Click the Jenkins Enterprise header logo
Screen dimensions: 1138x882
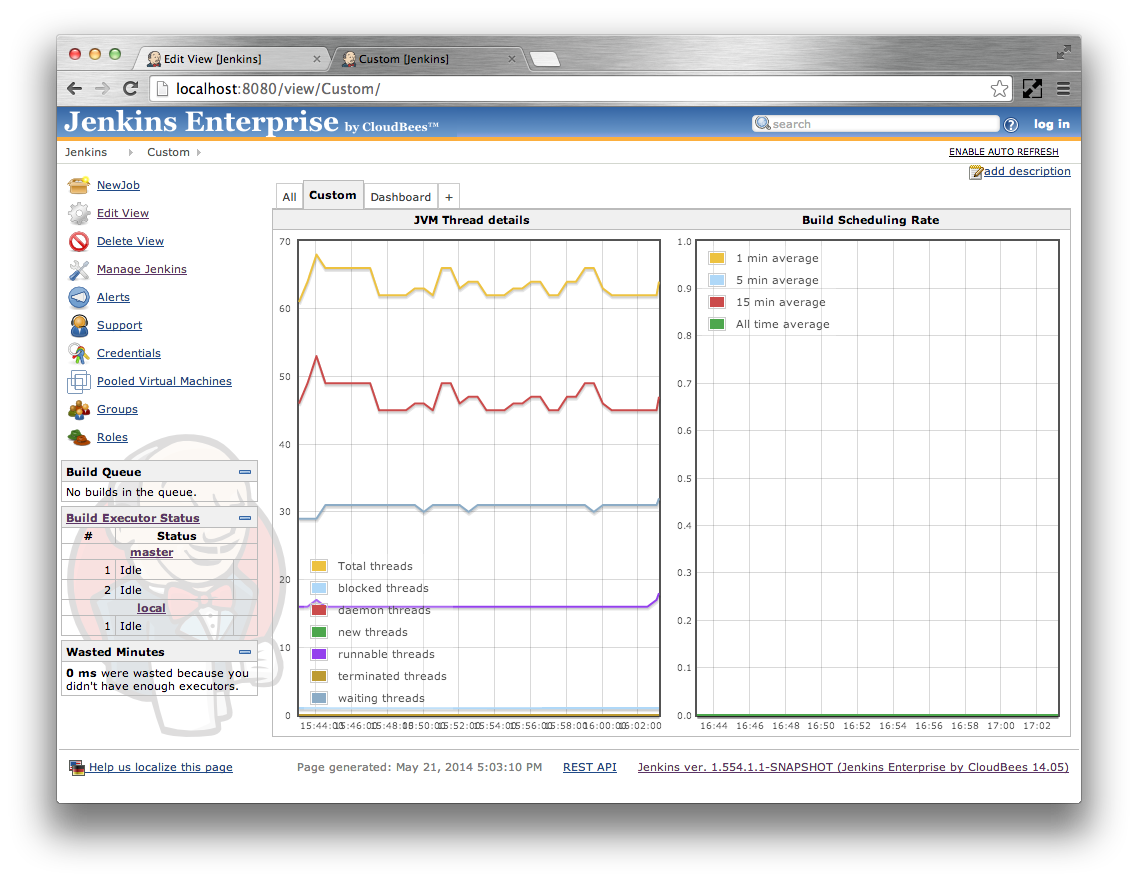pyautogui.click(x=251, y=122)
